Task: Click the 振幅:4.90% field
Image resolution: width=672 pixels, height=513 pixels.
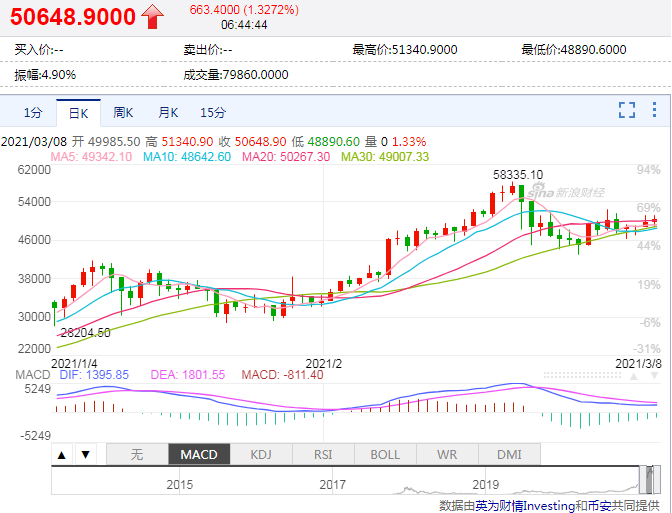Action: [45, 75]
